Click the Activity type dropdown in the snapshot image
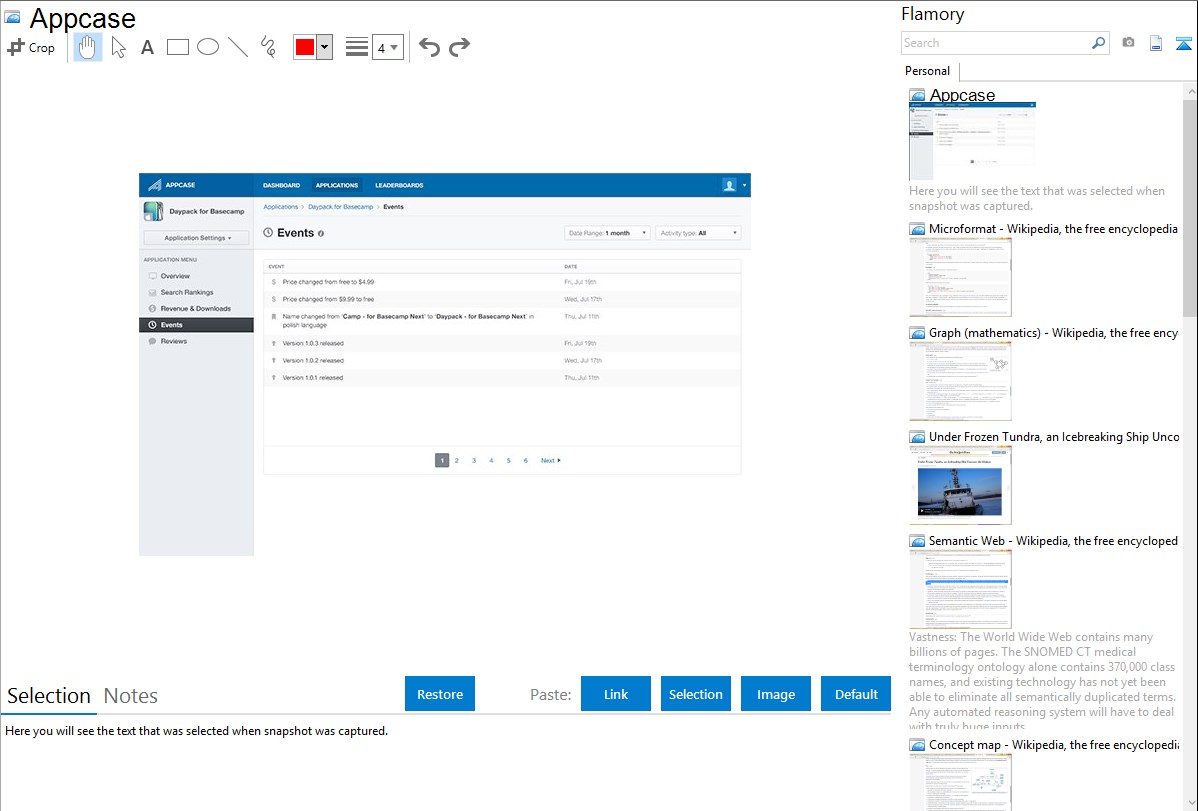The width and height of the screenshot is (1198, 811). click(698, 233)
